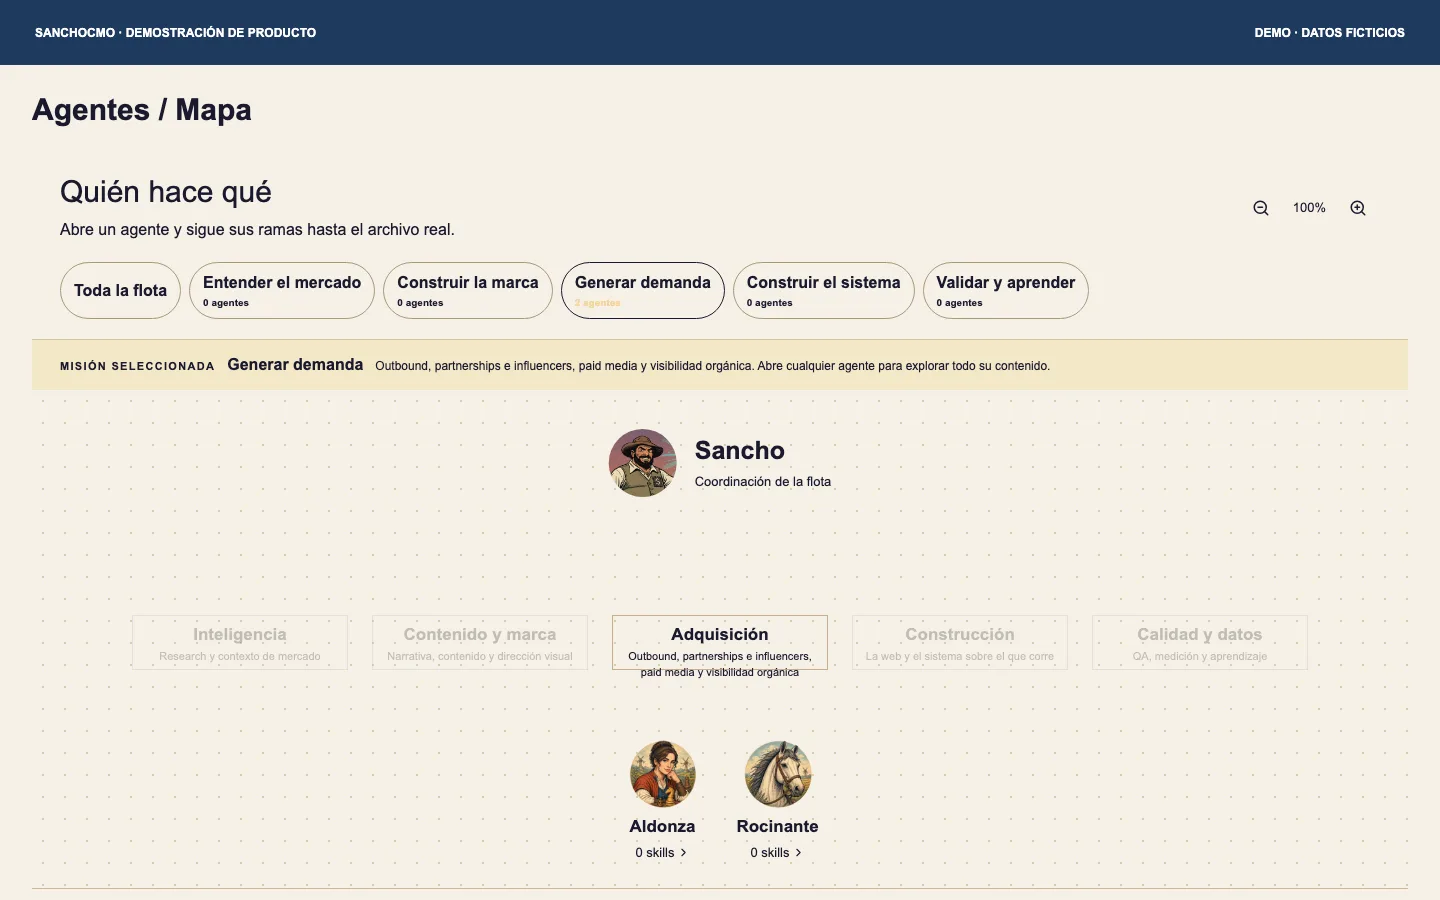
Task: Click the zoom in magnifier icon
Action: [x=1358, y=208]
